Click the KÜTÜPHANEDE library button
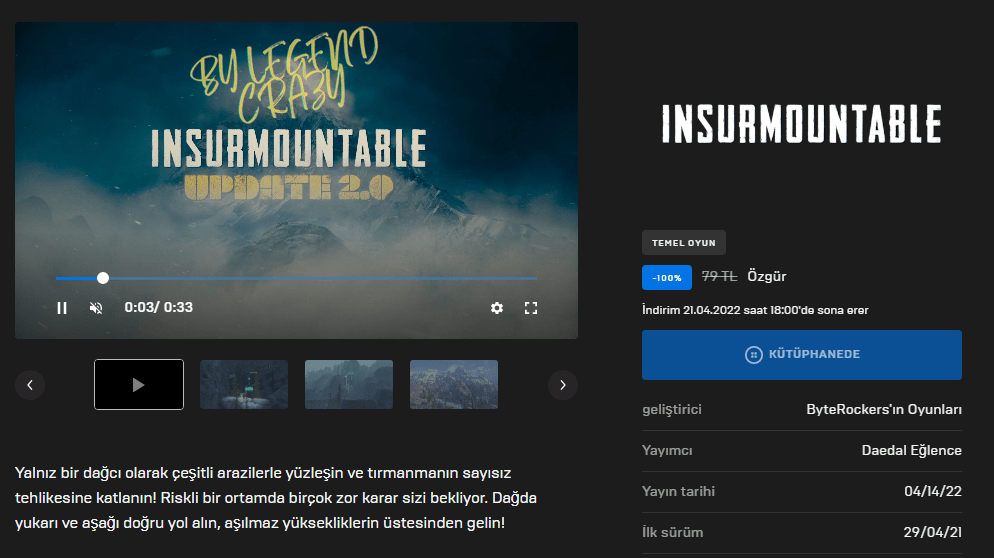The width and height of the screenshot is (994, 558). (x=801, y=354)
